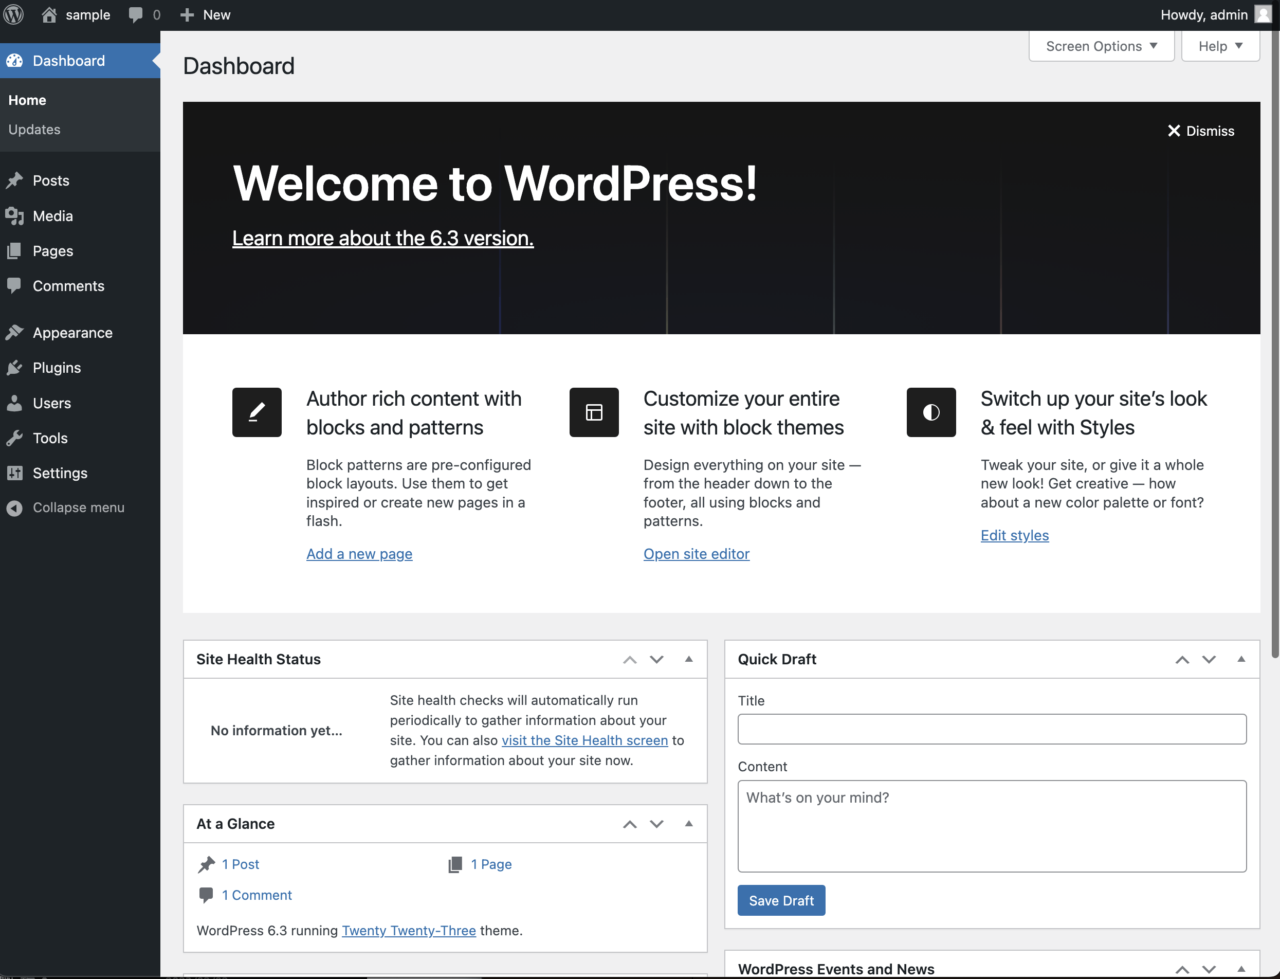Click the plus New icon
The width and height of the screenshot is (1280, 979).
point(187,15)
